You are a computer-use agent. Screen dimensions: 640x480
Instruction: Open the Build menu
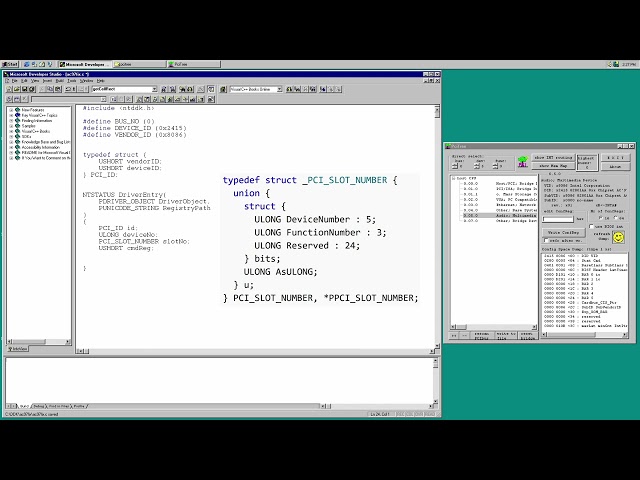tap(60, 81)
